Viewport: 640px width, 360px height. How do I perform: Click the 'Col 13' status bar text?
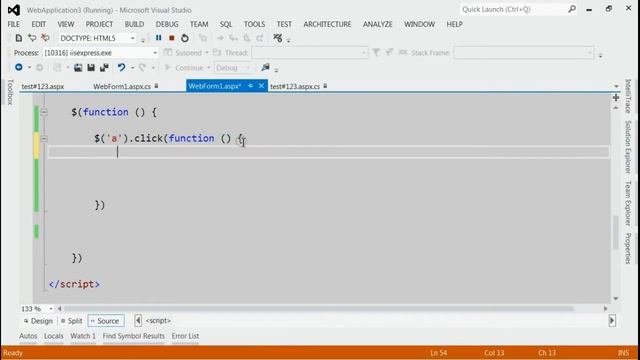coord(494,353)
